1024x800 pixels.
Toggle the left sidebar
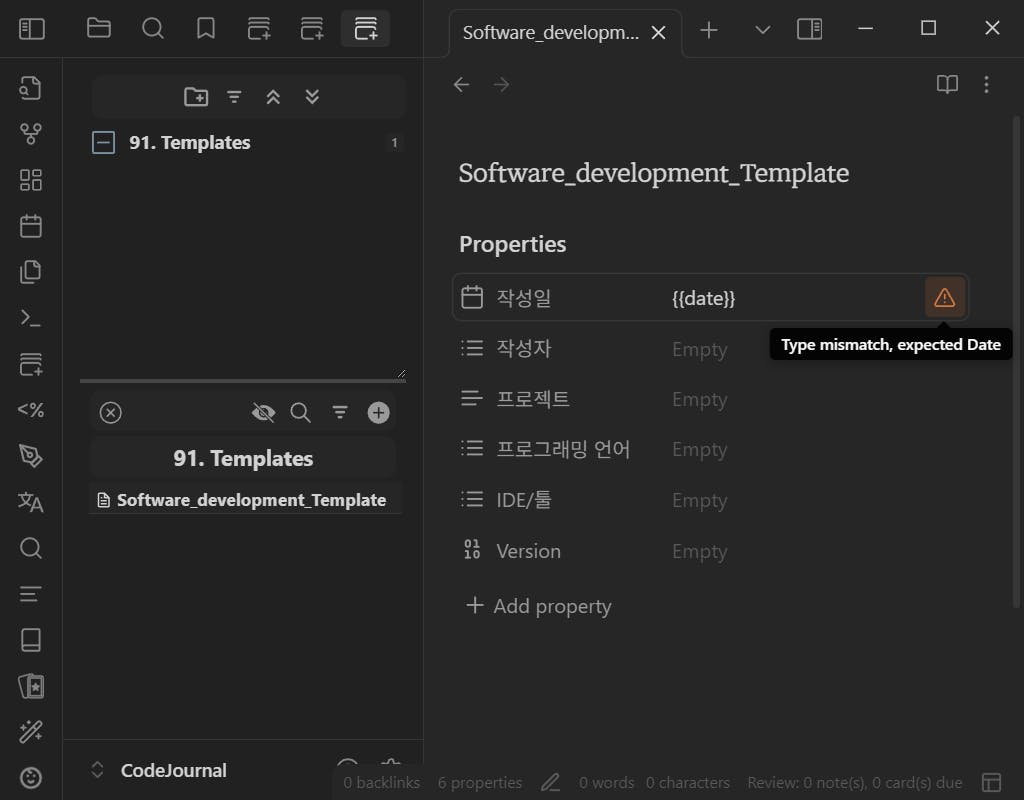32,29
